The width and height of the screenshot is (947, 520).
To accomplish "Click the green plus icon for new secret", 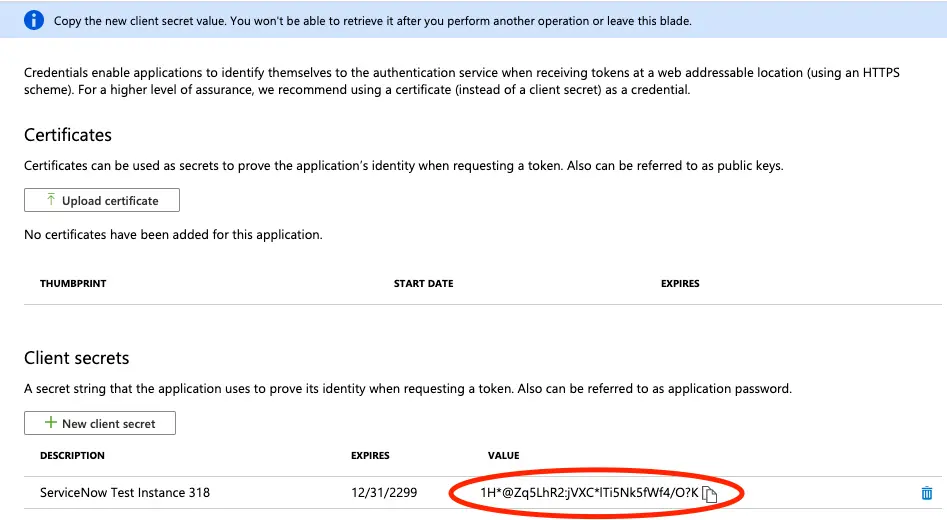I will coord(49,423).
